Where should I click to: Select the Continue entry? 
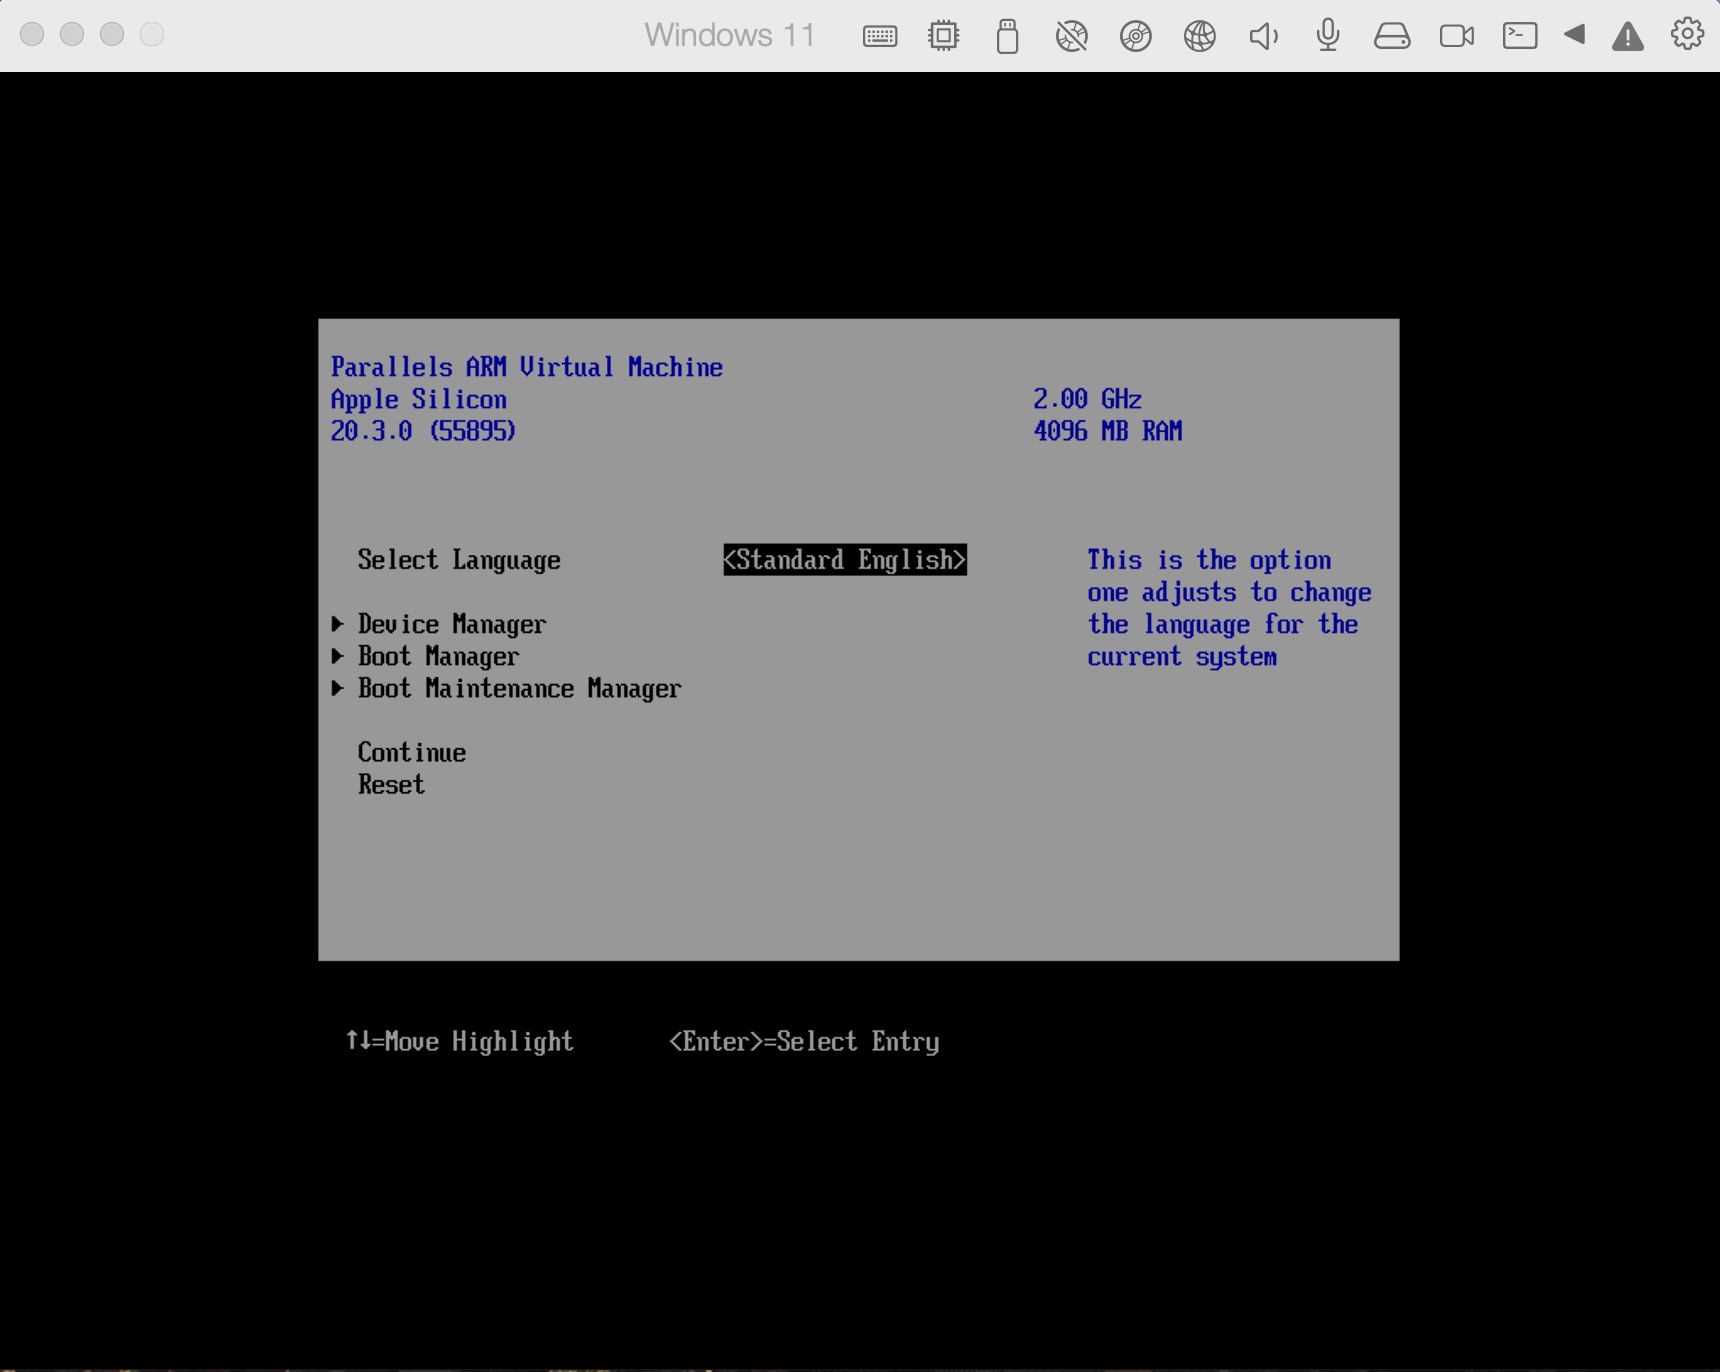[412, 752]
